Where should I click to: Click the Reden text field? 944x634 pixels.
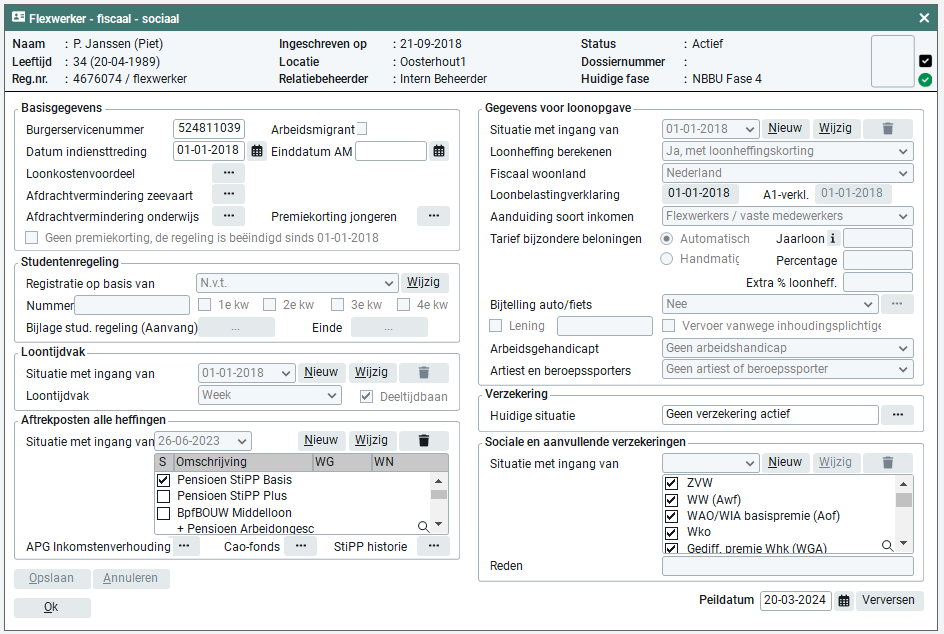pyautogui.click(x=787, y=566)
